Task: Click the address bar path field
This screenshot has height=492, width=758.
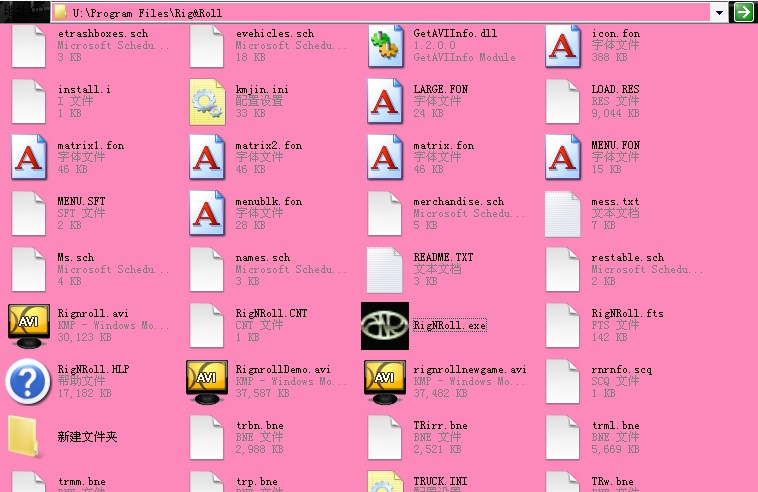Action: tap(390, 12)
